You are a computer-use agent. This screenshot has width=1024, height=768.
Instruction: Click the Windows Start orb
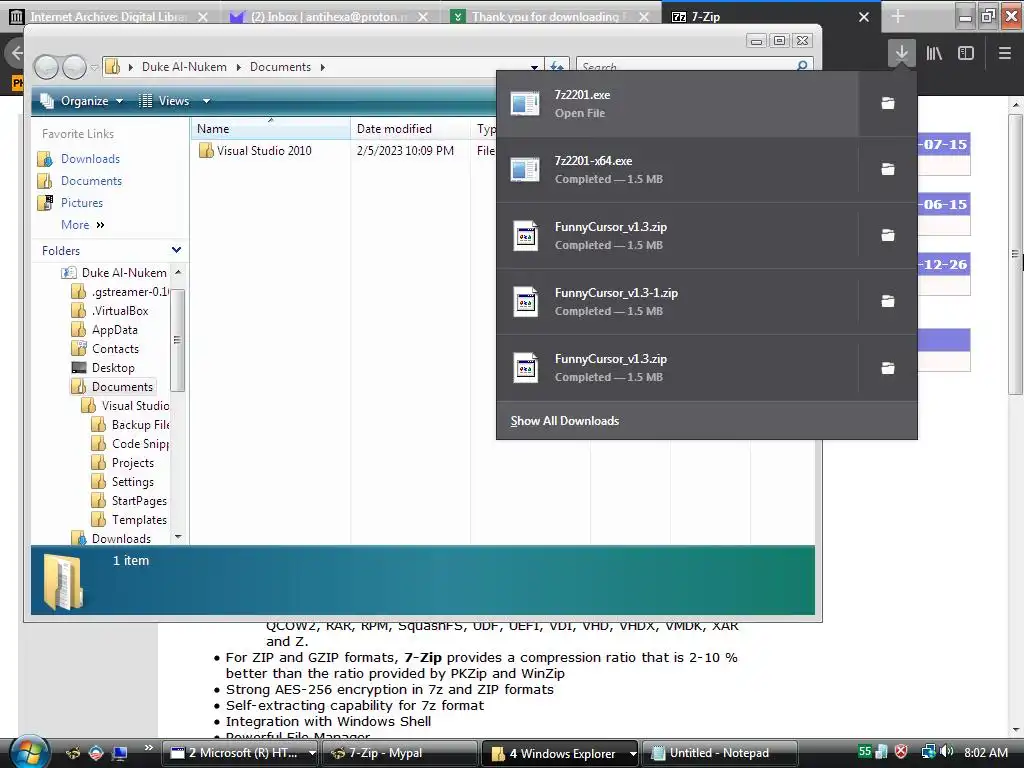pyautogui.click(x=29, y=751)
